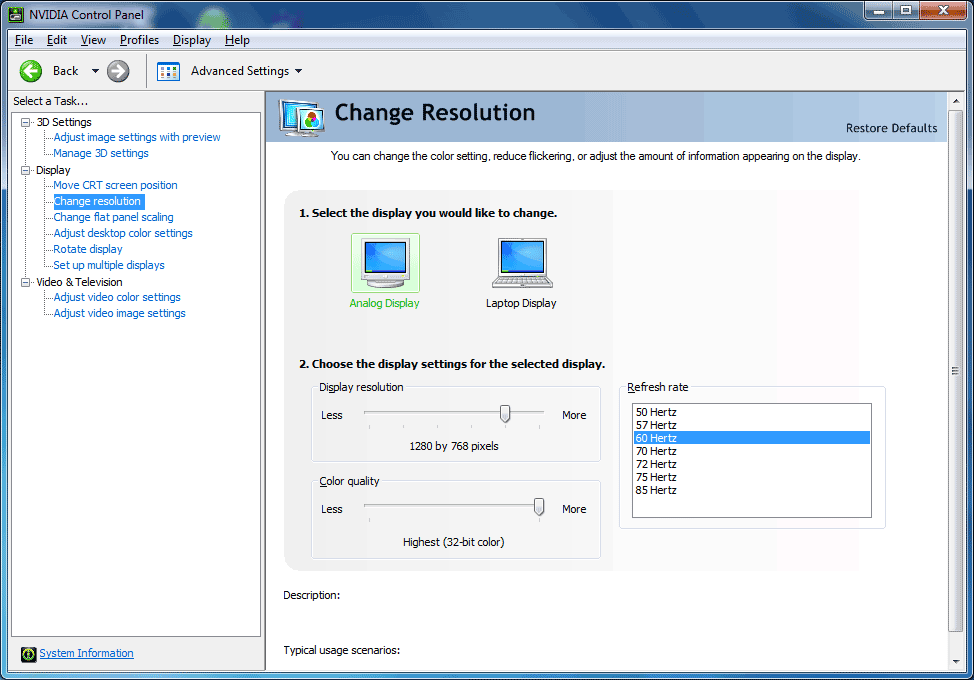Select the Analog Display monitor icon
The image size is (974, 680).
(385, 263)
